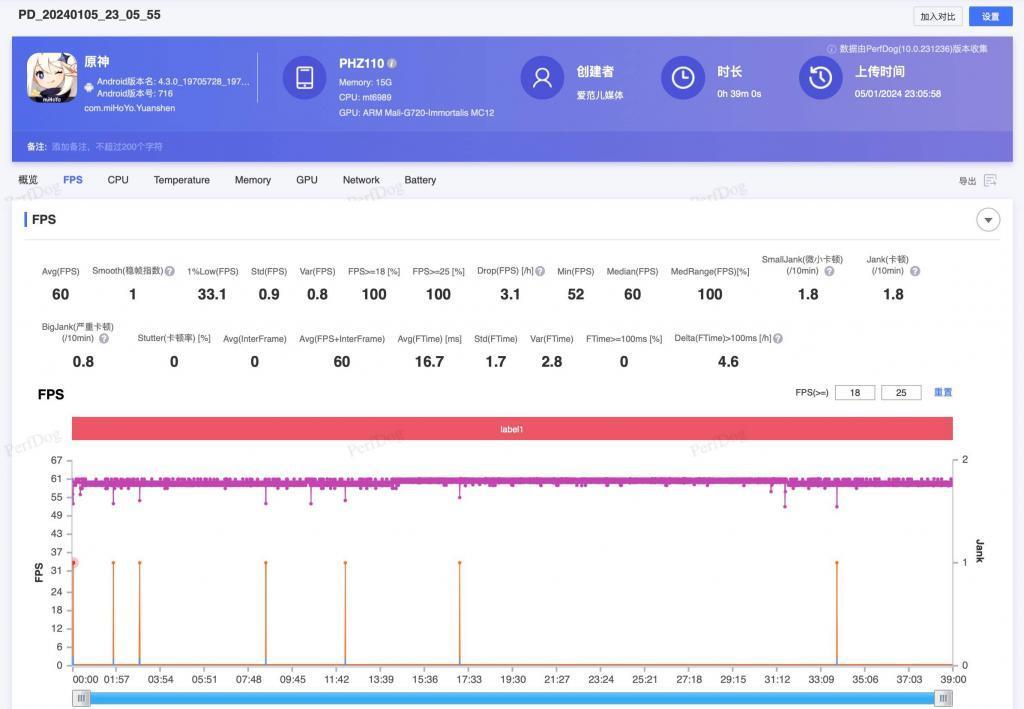This screenshot has height=709, width=1024.
Task: Click the Genshin Impact app thumbnail
Action: coord(52,77)
